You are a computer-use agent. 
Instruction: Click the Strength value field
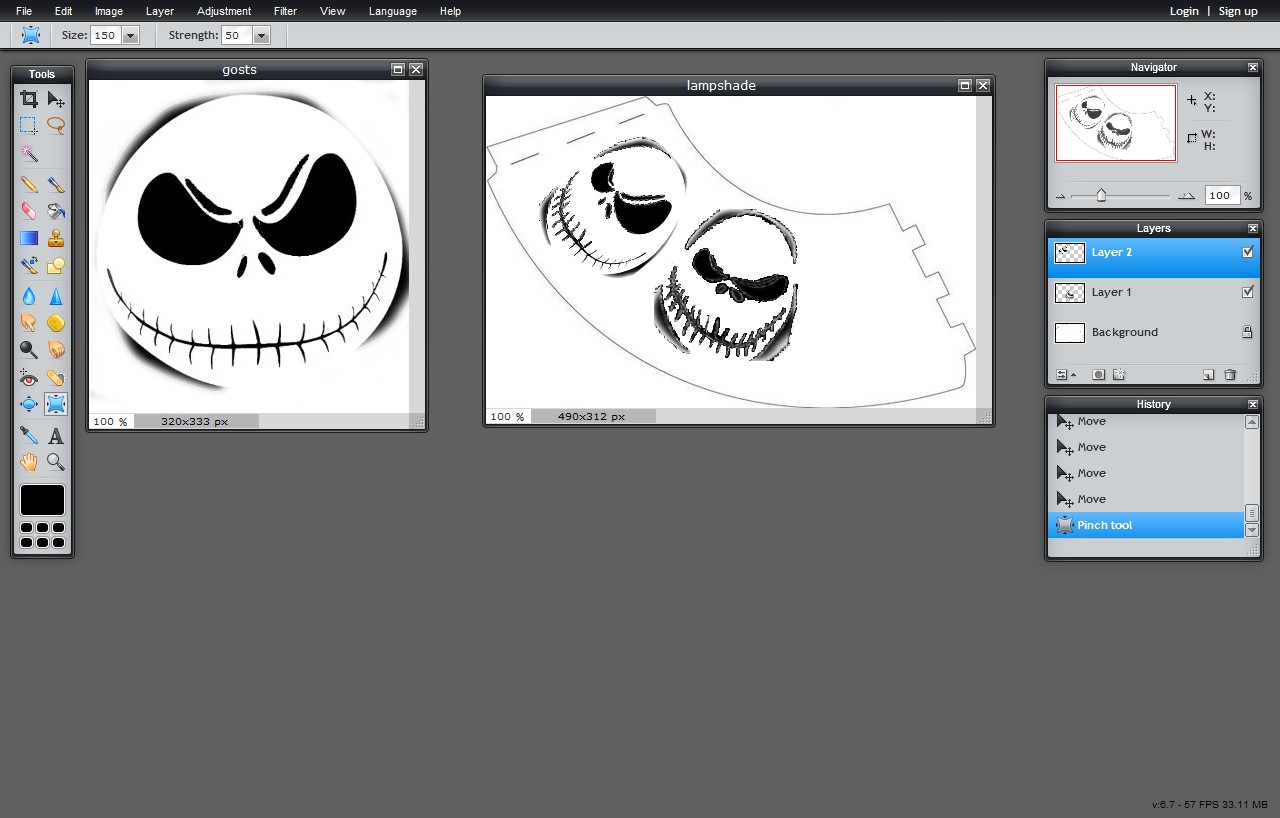237,36
